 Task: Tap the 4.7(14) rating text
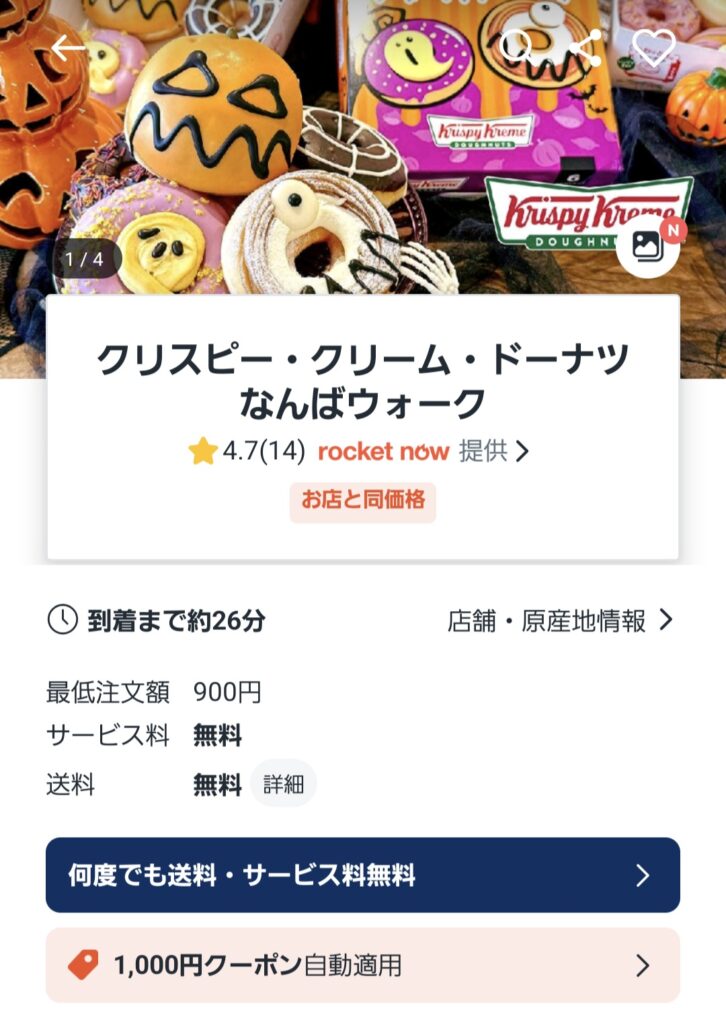click(x=264, y=451)
